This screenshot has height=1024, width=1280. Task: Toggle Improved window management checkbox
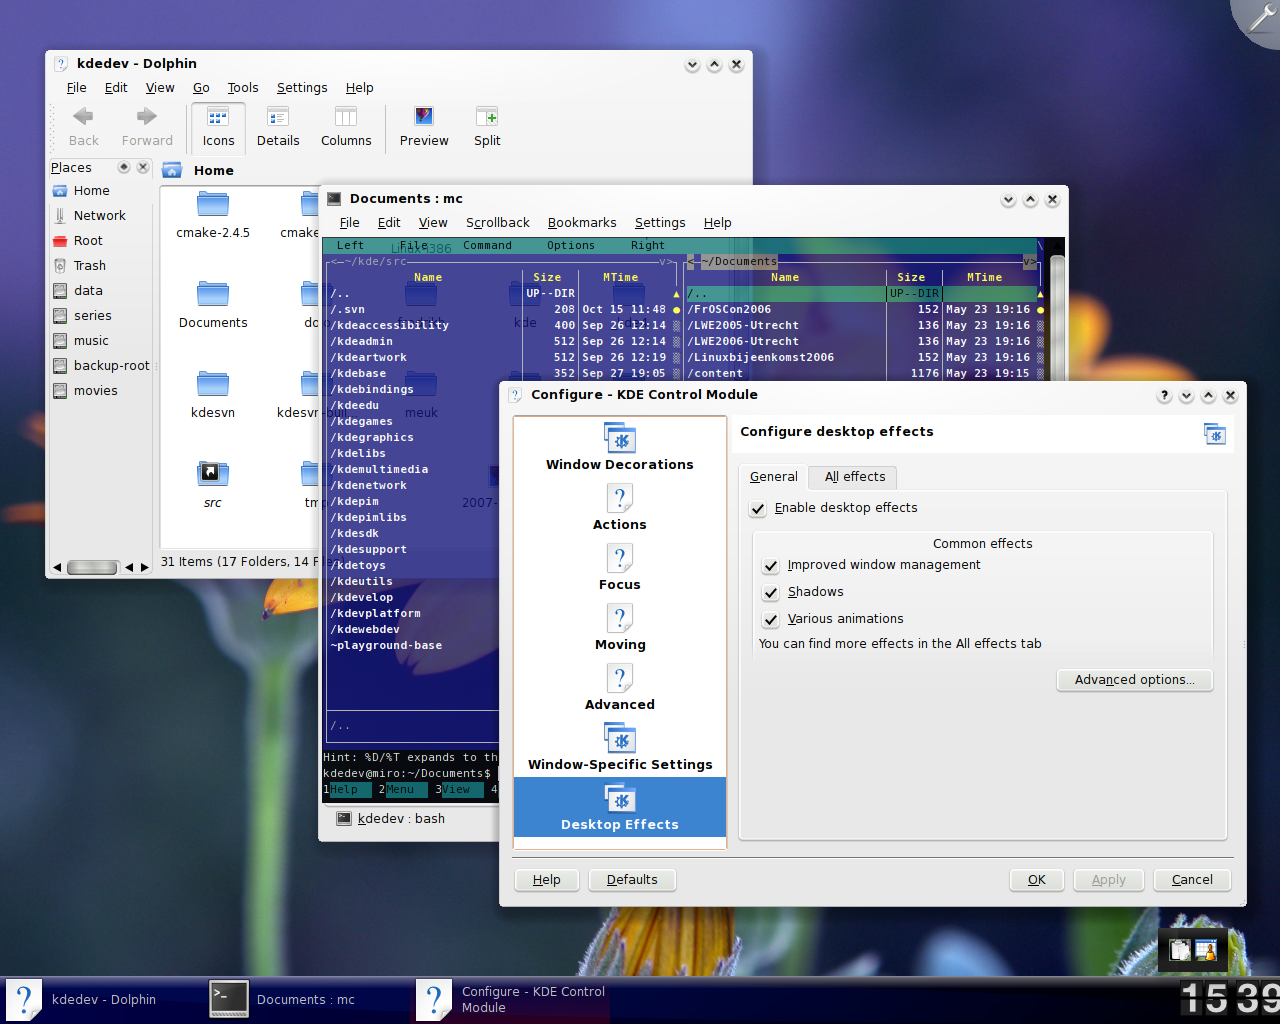point(771,566)
